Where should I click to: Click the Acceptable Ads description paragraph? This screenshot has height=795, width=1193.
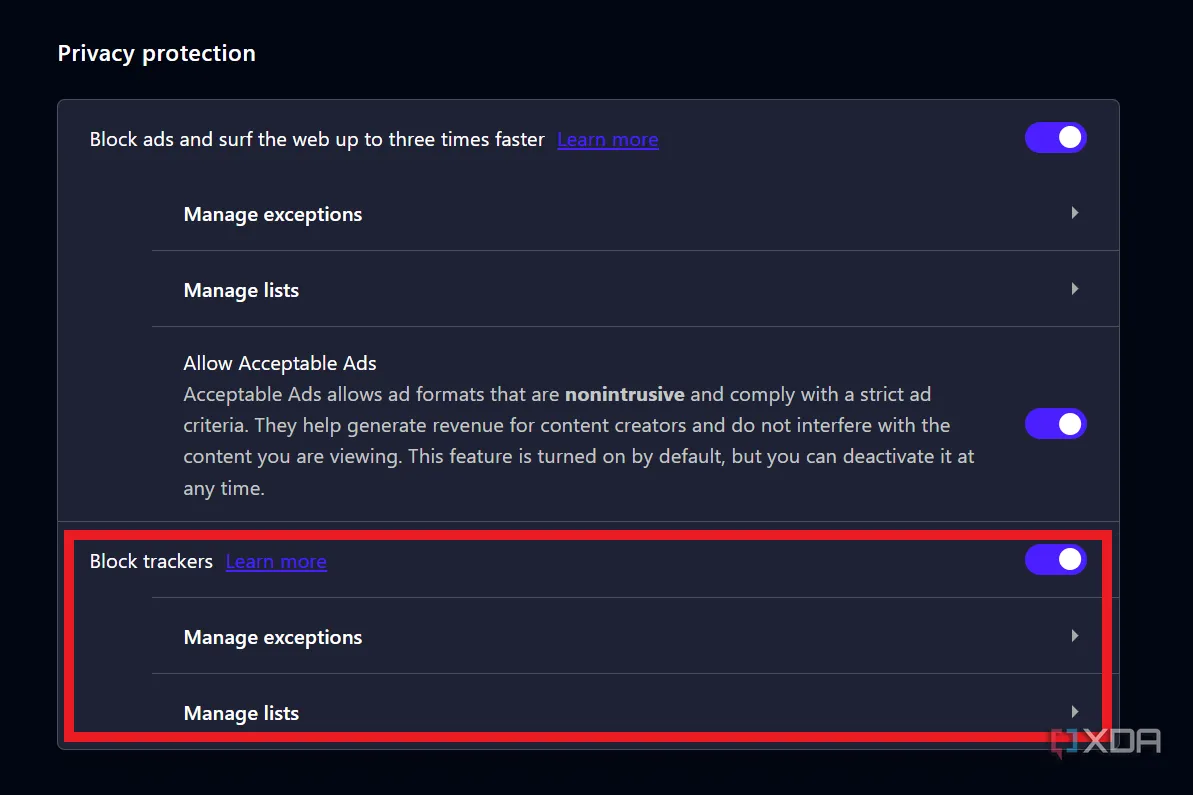(570, 442)
